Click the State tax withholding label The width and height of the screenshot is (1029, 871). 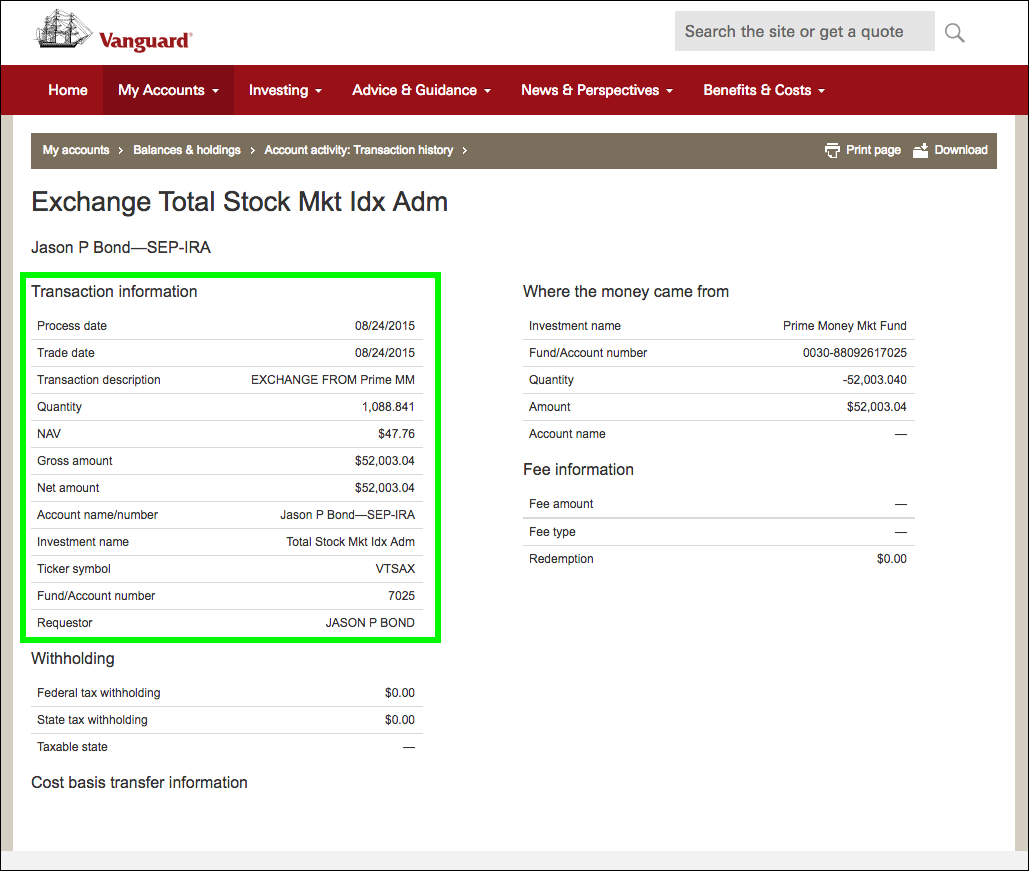(x=92, y=719)
